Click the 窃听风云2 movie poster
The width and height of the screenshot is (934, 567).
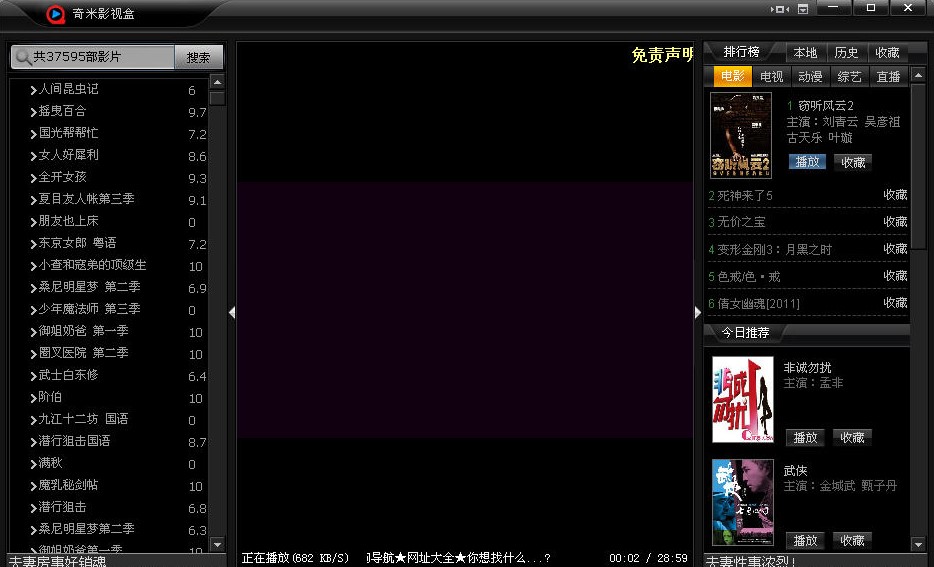pos(740,135)
